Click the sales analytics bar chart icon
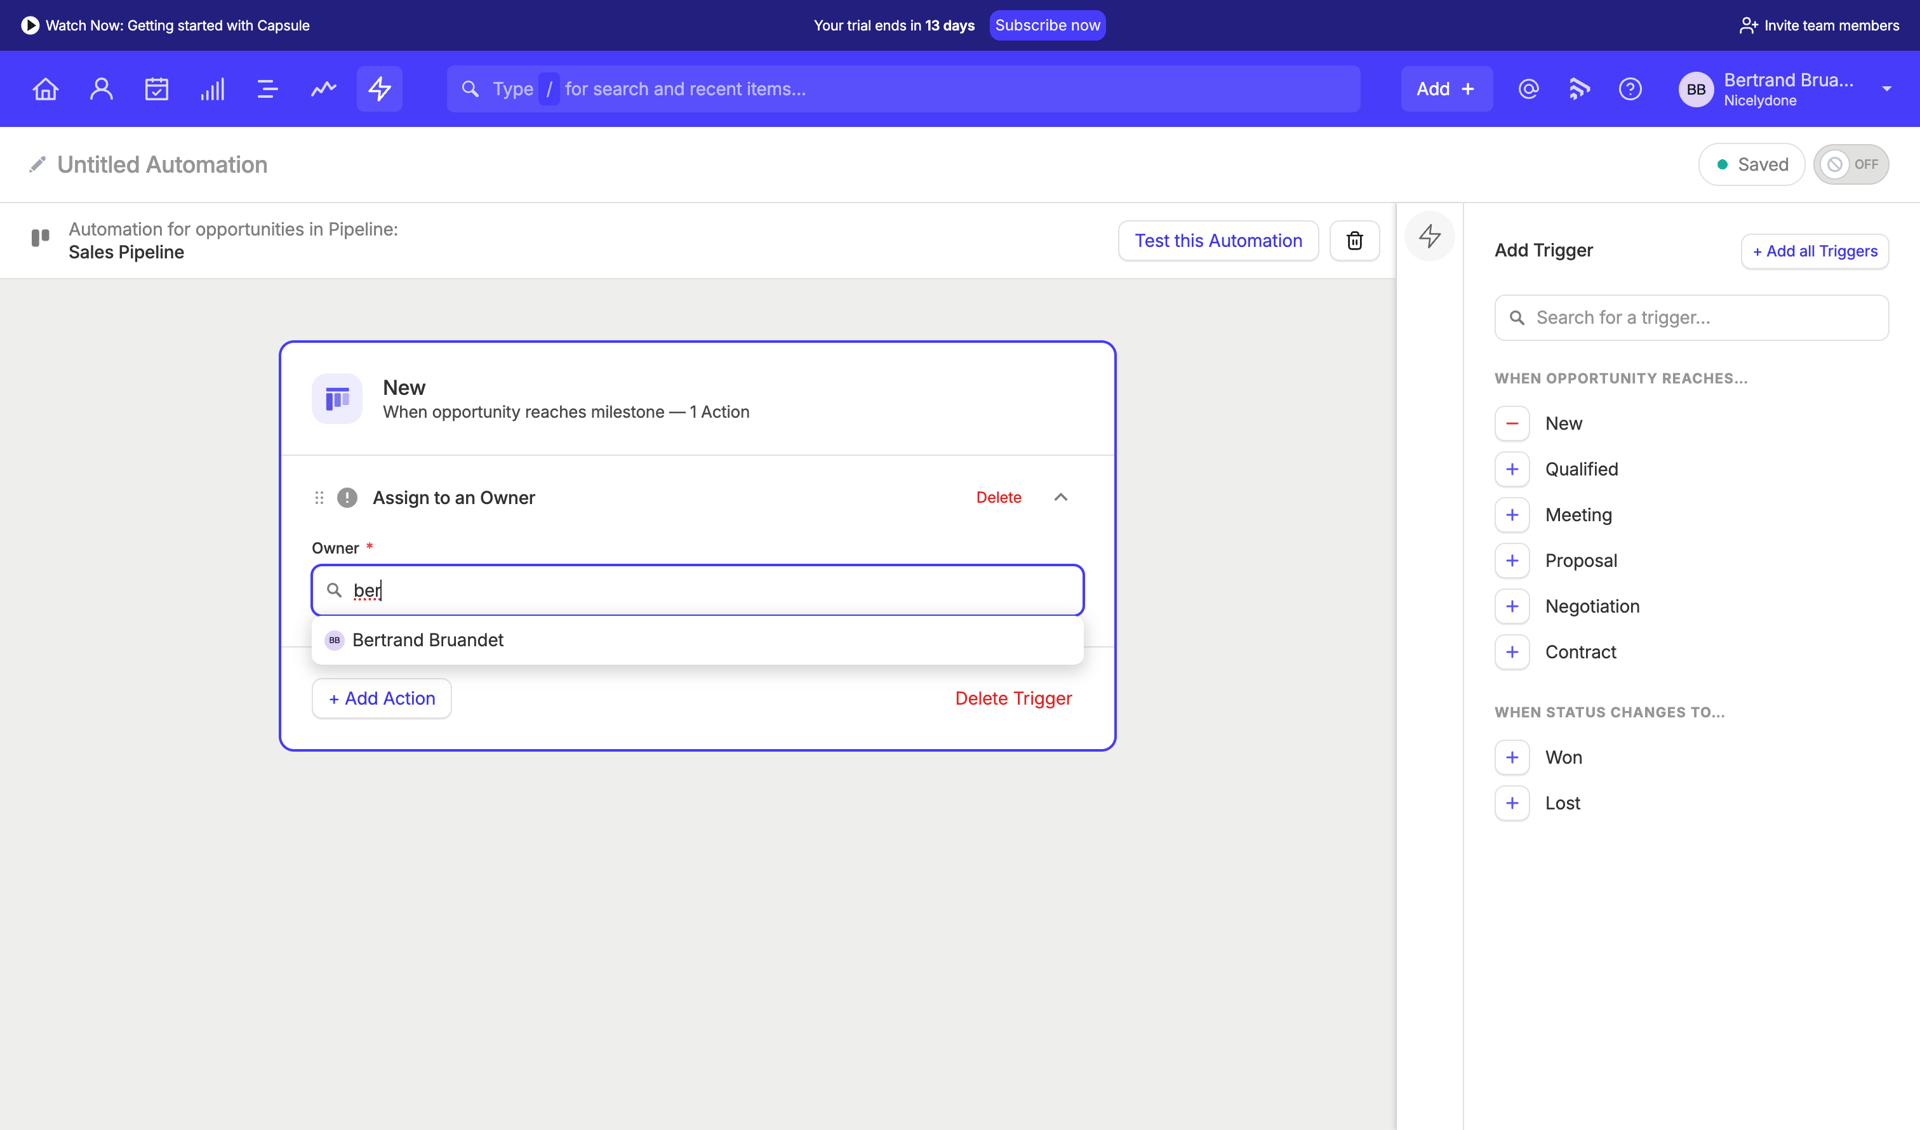The image size is (1920, 1130). click(x=212, y=88)
